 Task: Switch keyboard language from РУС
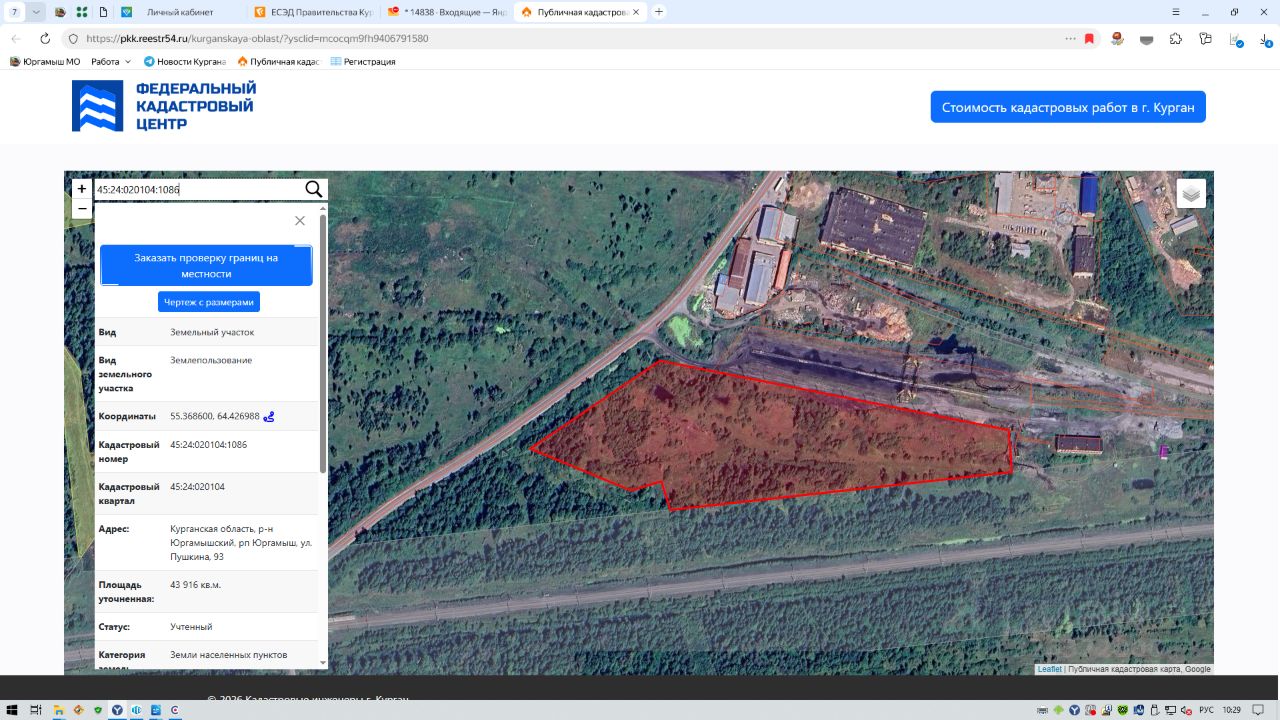coord(1206,710)
